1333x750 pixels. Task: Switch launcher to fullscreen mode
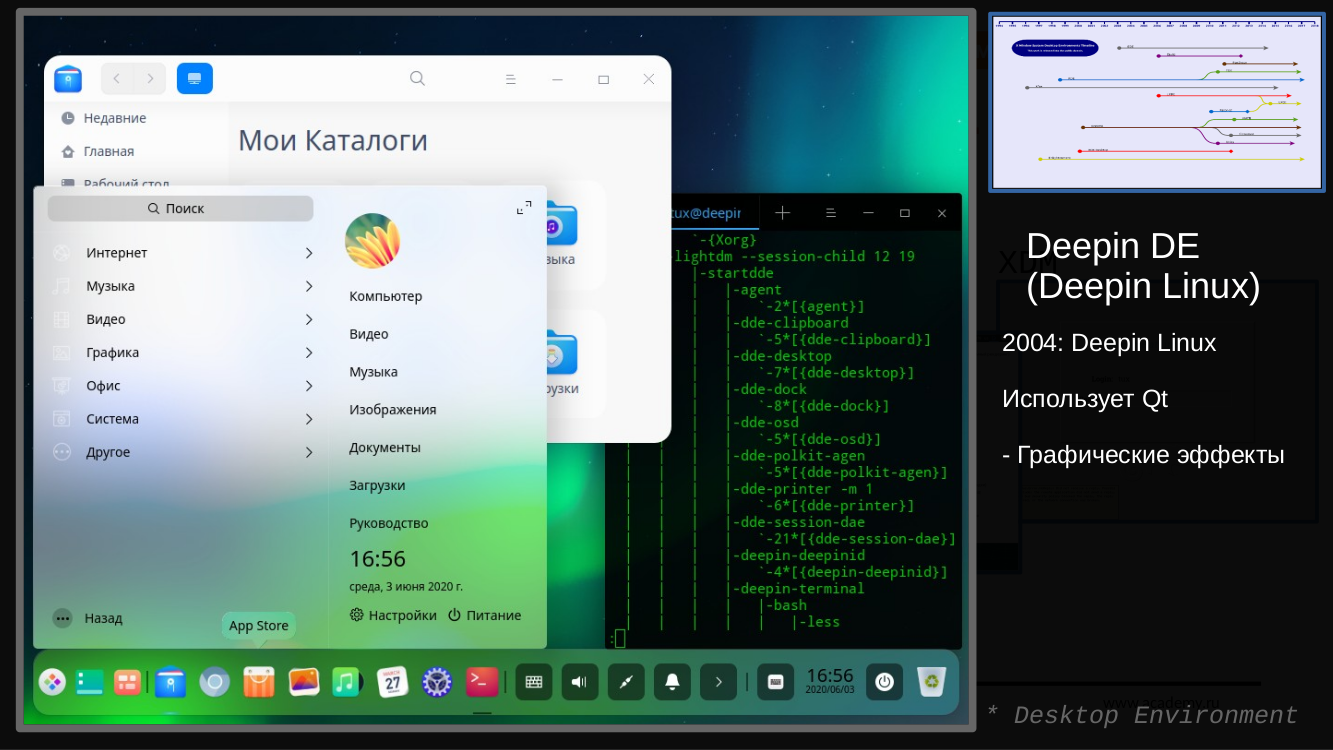524,208
